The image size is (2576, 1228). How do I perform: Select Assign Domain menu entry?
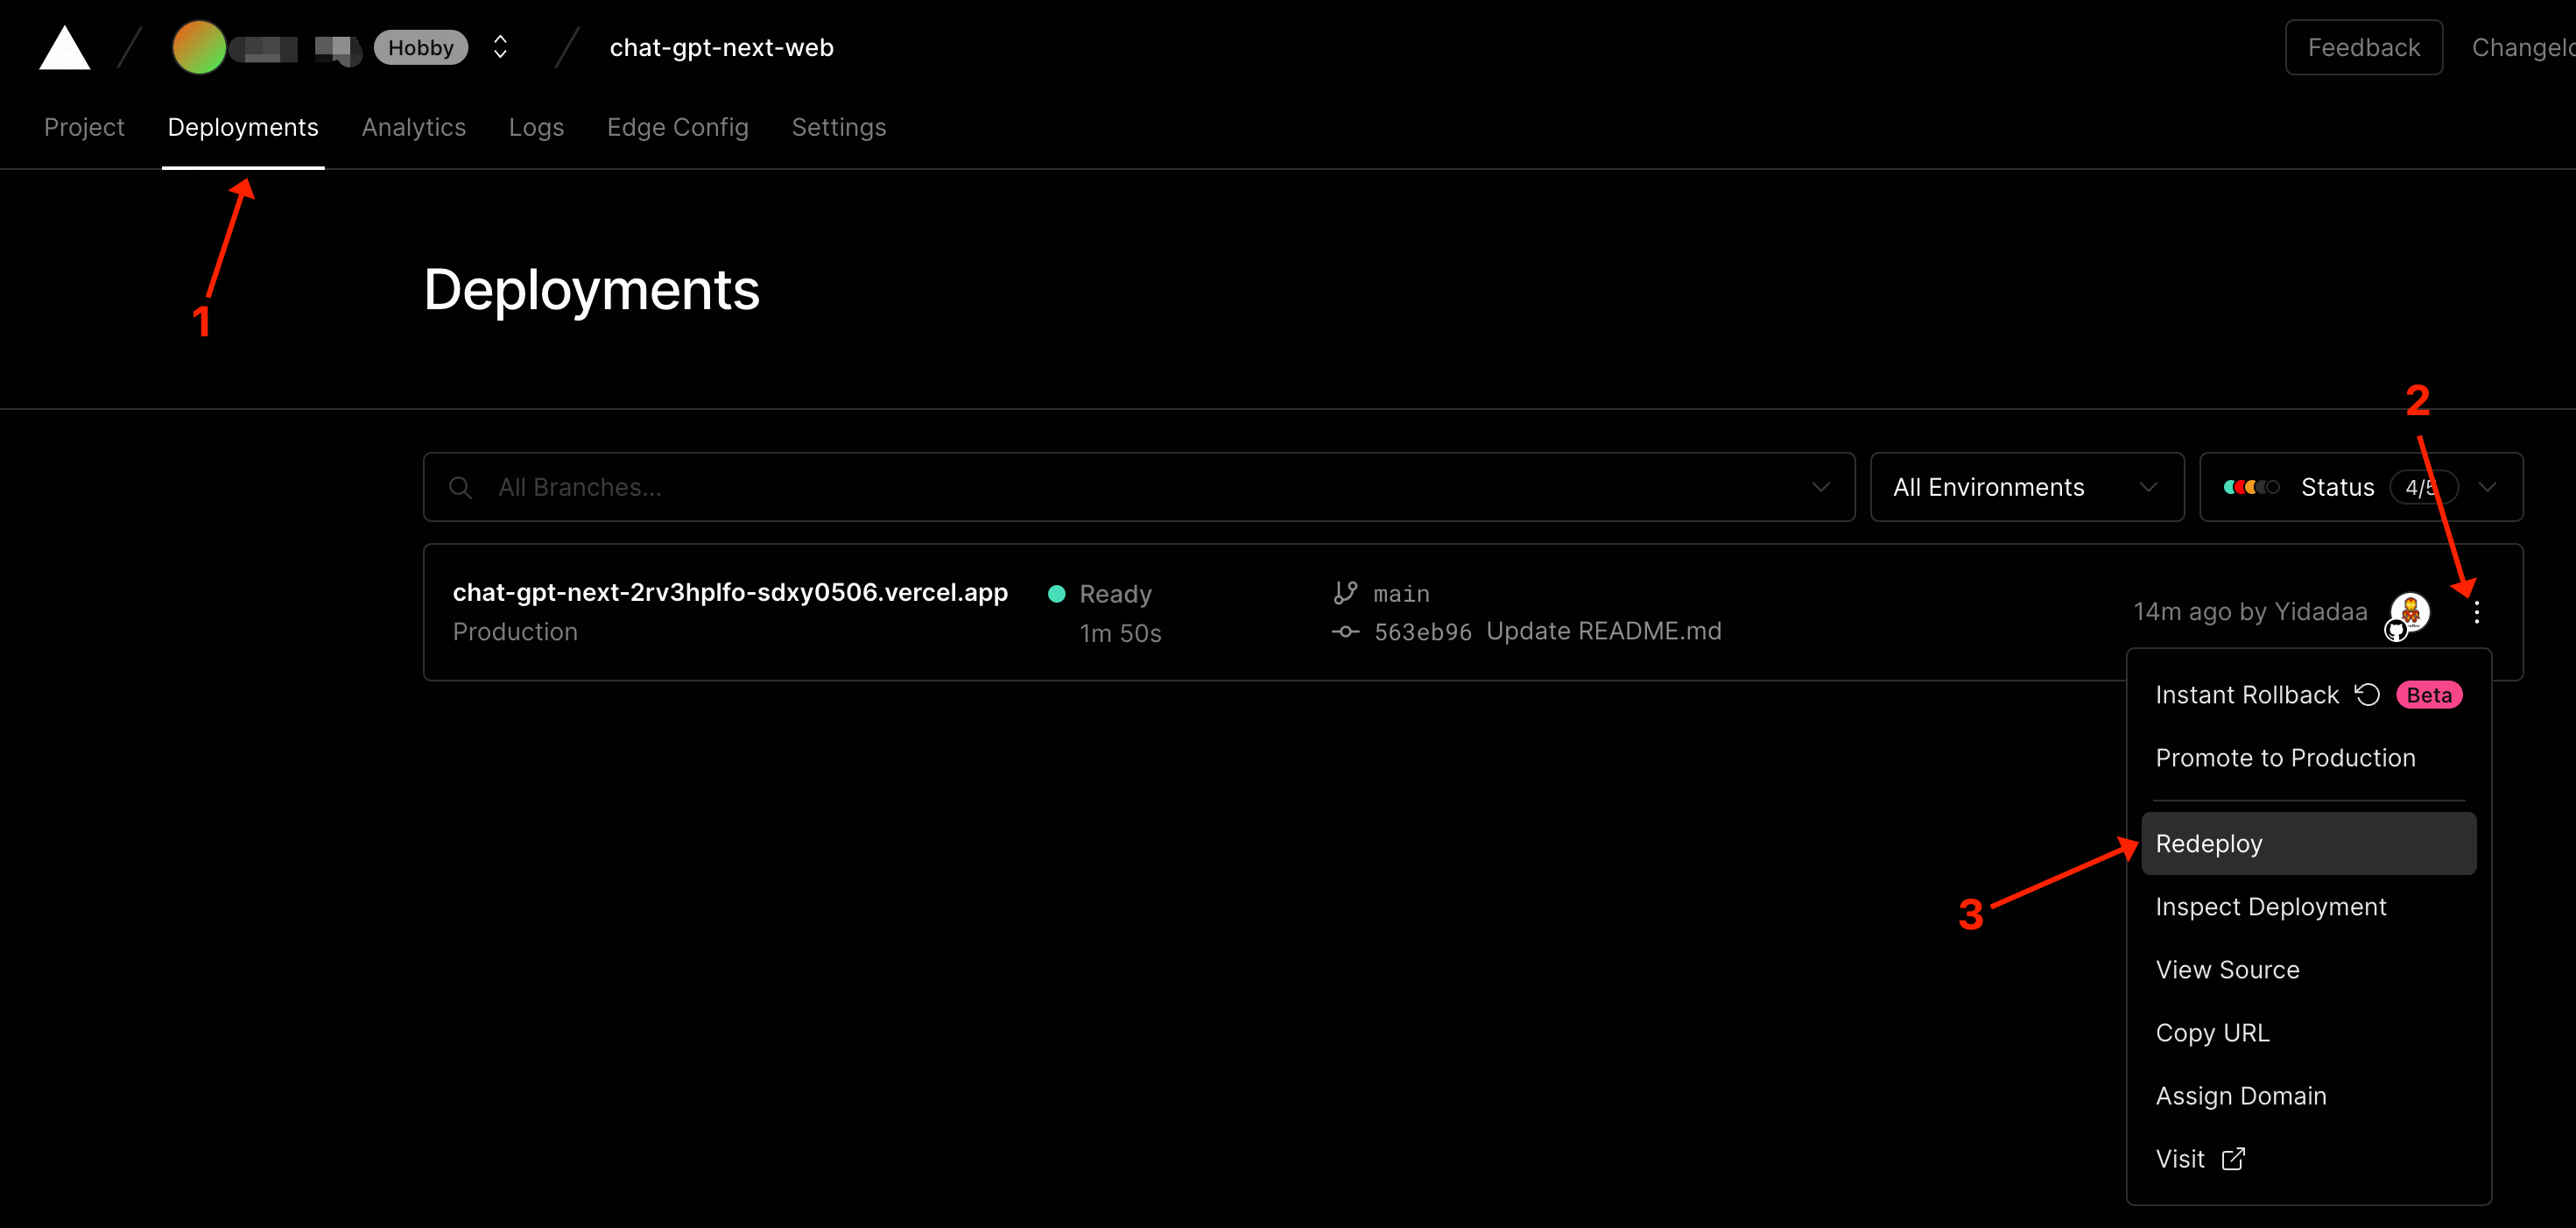click(2308, 1096)
